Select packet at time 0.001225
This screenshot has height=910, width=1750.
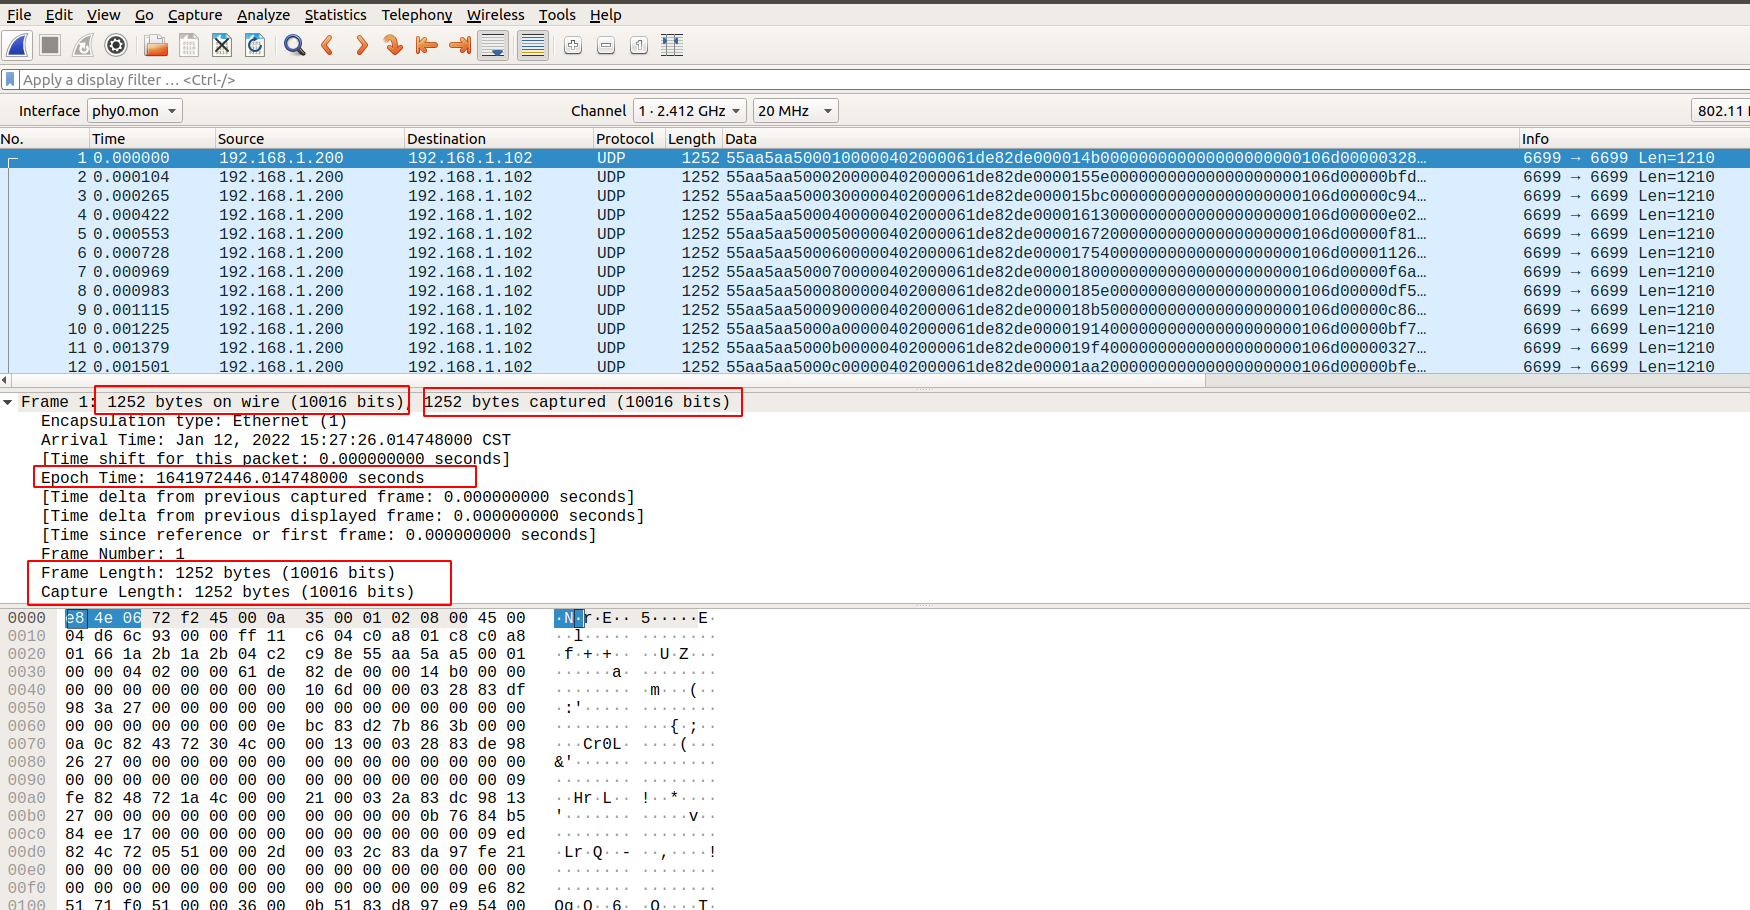875,329
